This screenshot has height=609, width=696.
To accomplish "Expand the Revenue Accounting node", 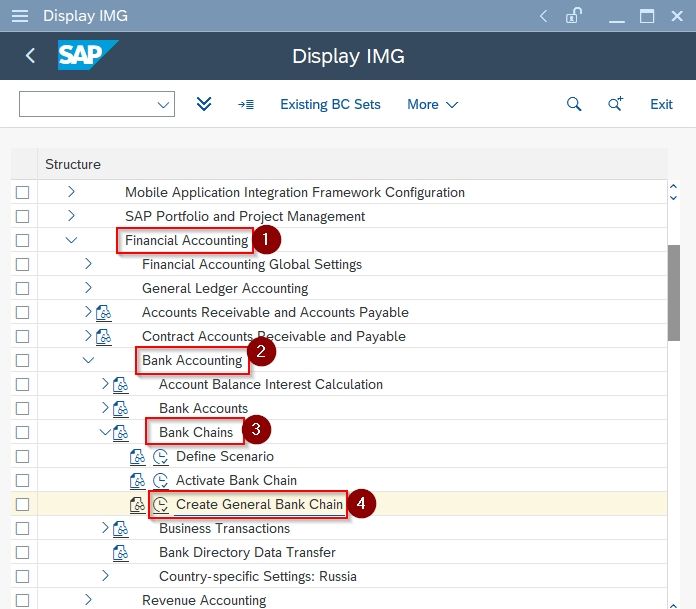I will pos(88,600).
